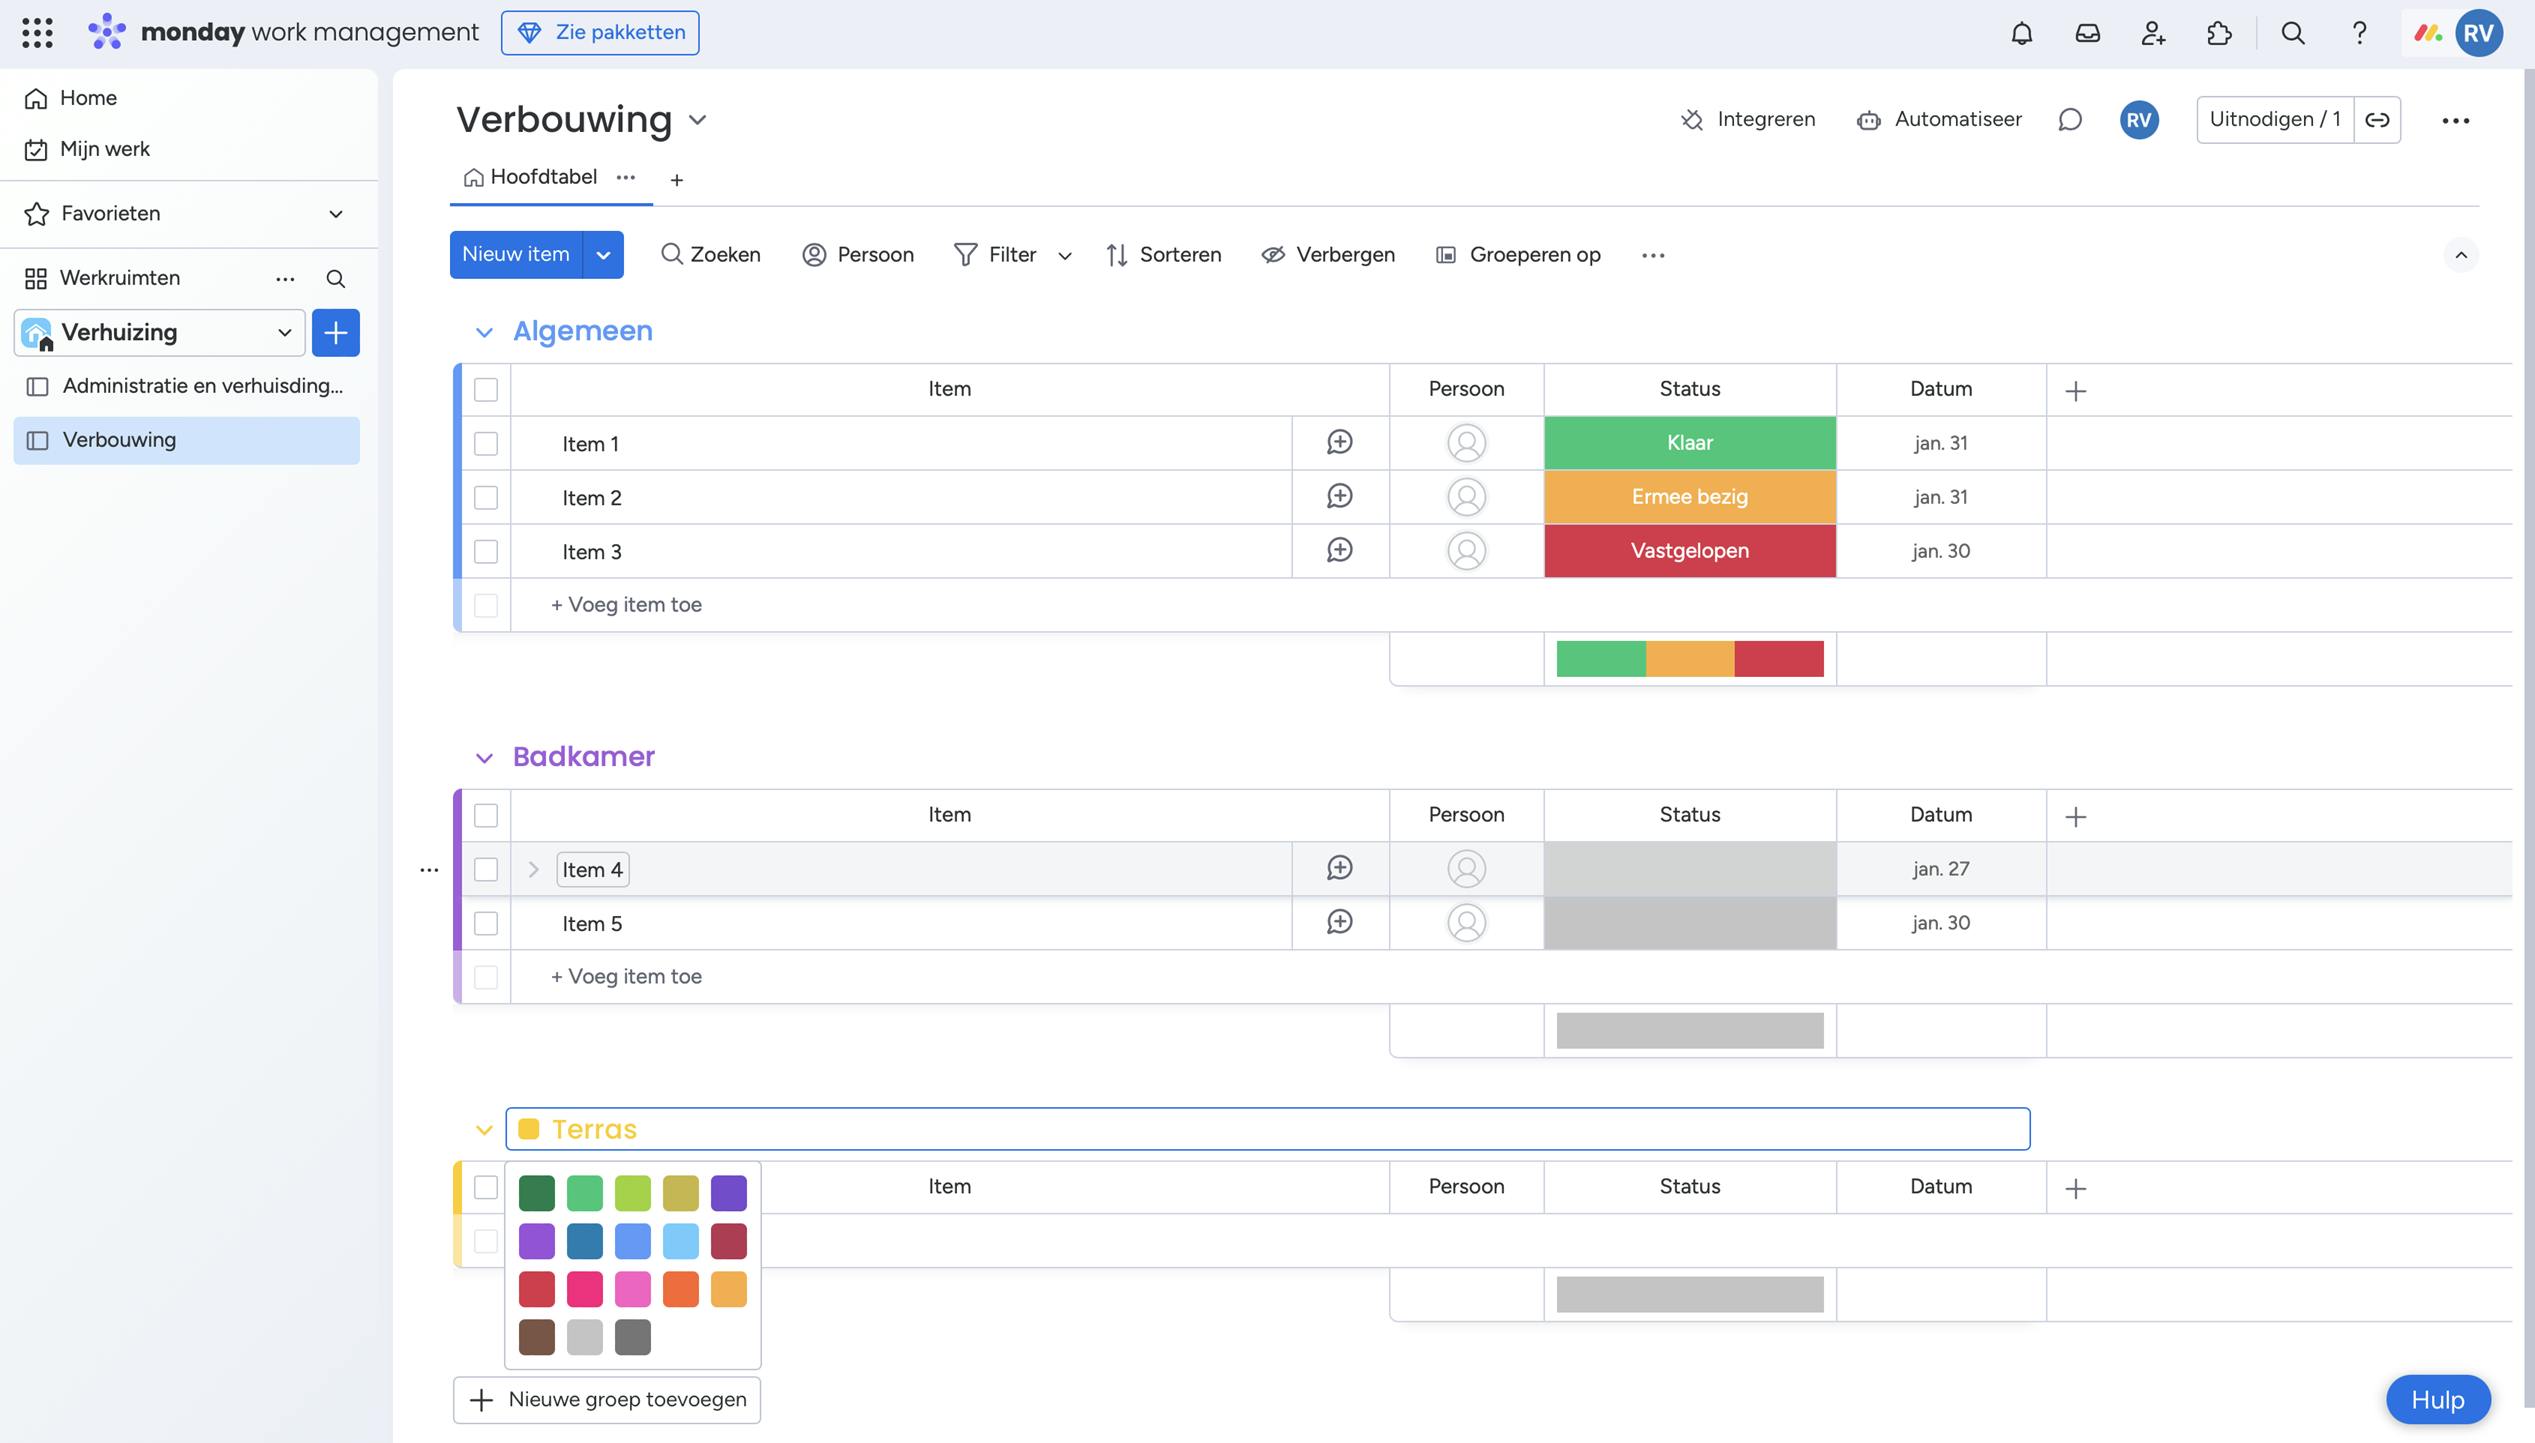Expand subitems of Item 4

(x=533, y=869)
